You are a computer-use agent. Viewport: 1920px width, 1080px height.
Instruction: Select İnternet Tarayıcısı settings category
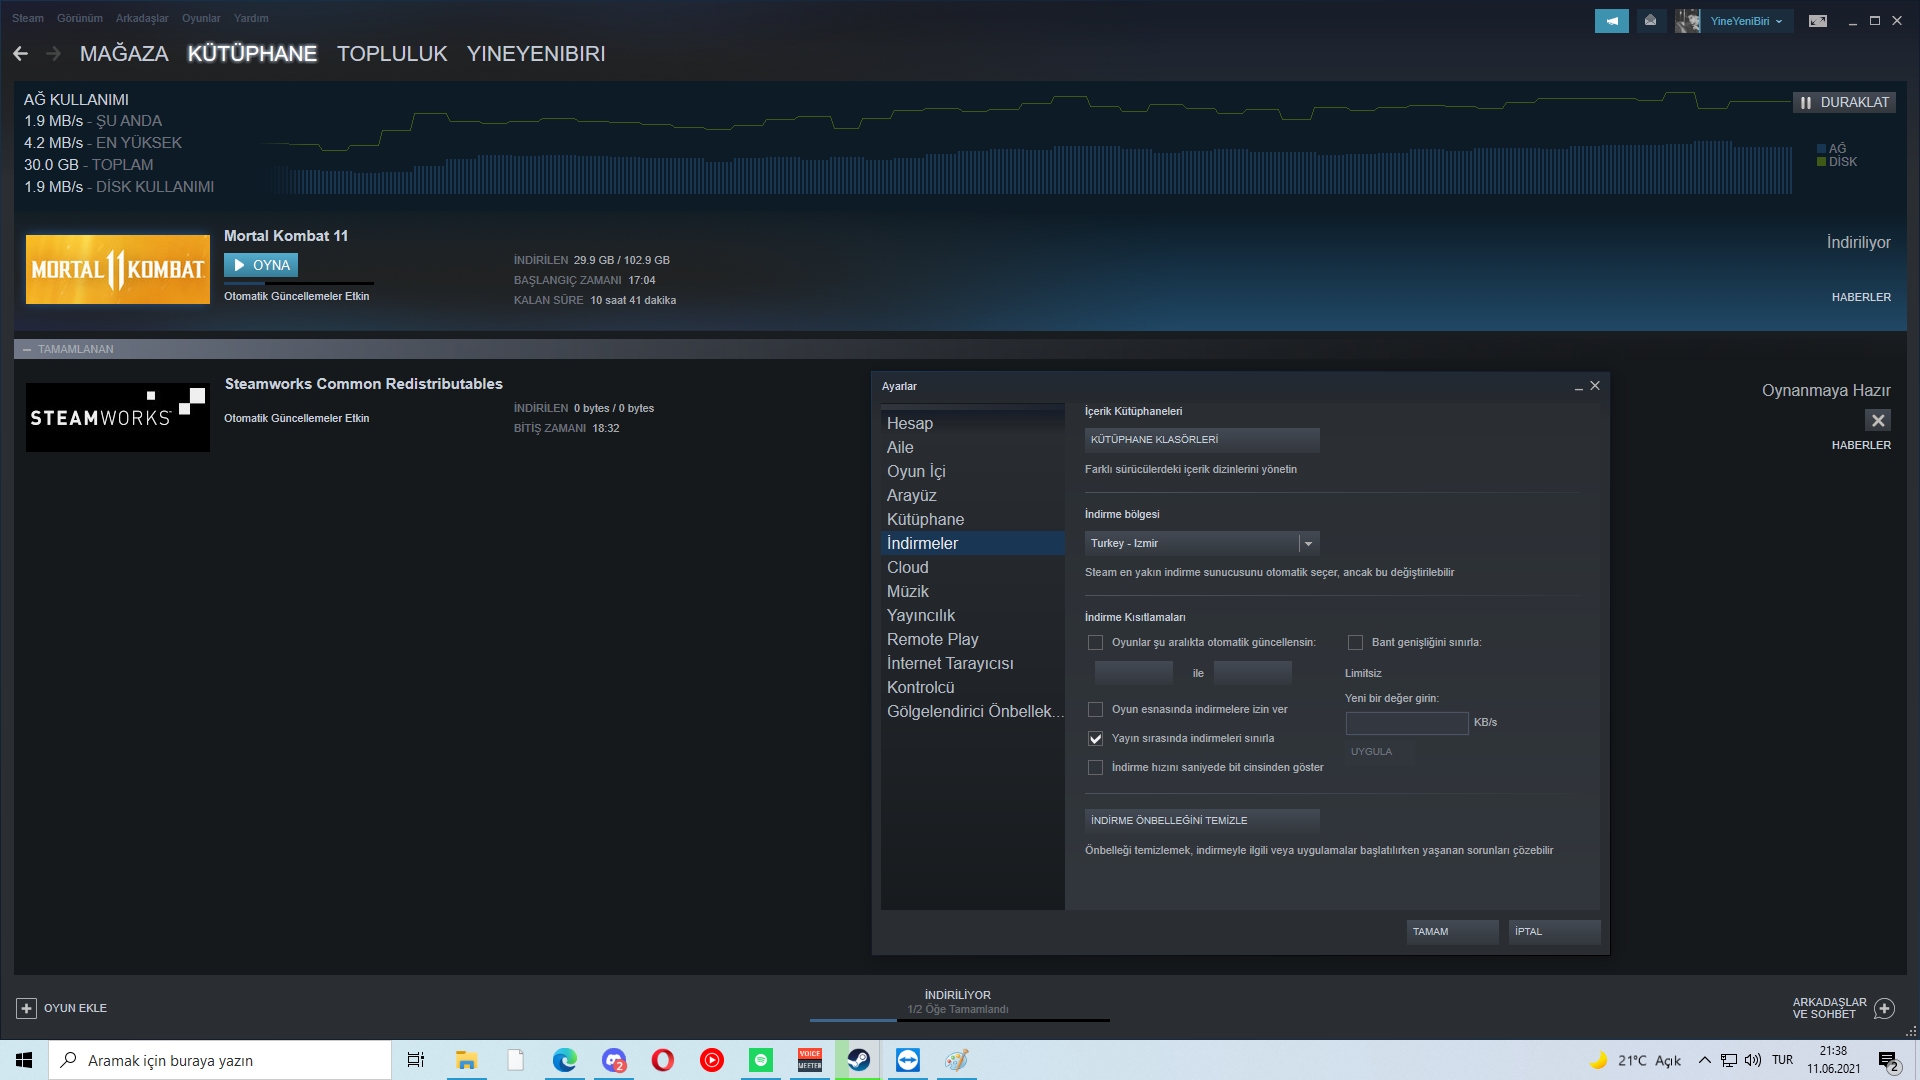click(x=973, y=663)
